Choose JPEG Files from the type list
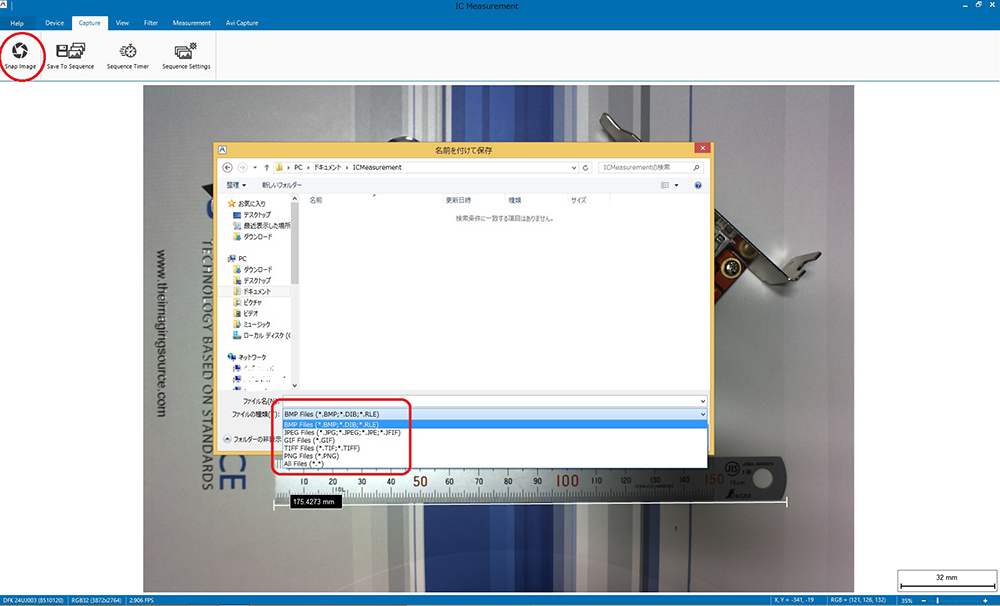This screenshot has height=606, width=1000. click(495, 432)
